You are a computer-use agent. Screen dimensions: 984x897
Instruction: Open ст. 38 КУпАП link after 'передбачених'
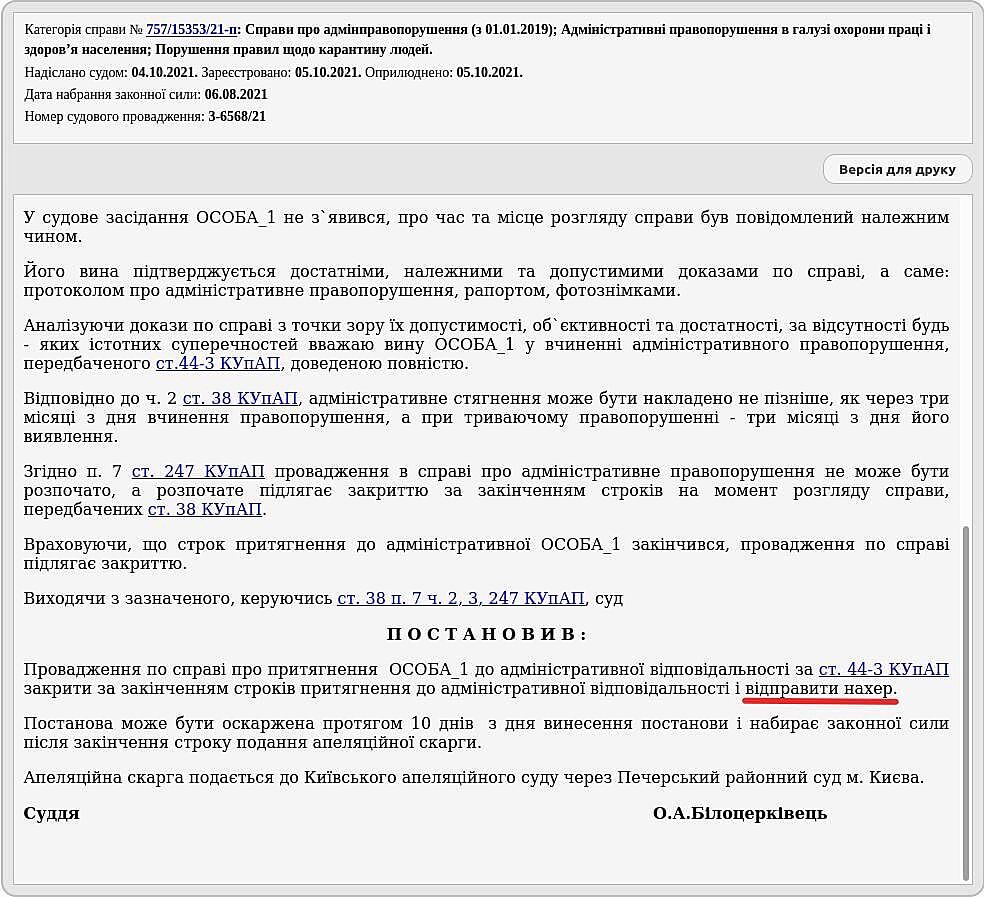[205, 509]
